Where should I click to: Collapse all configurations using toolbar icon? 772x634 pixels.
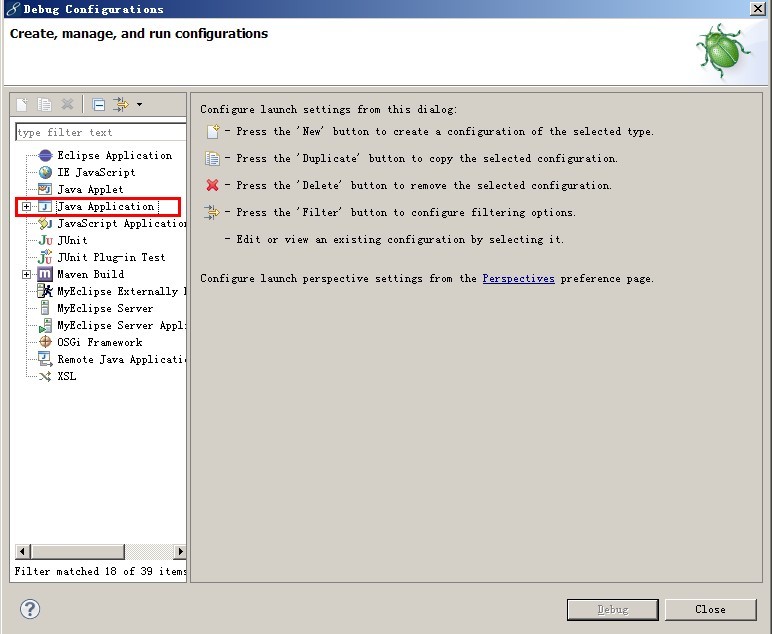tap(98, 104)
